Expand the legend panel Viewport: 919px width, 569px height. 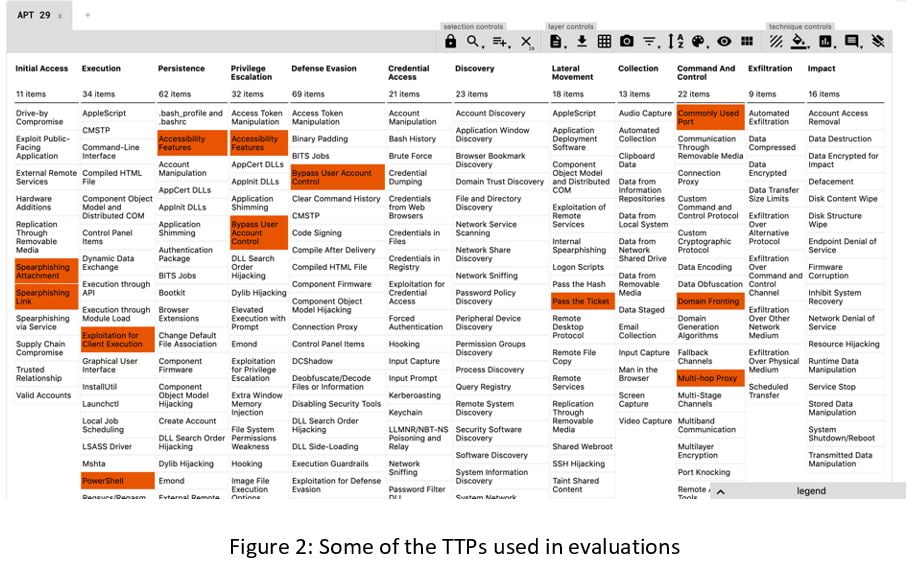(720, 491)
